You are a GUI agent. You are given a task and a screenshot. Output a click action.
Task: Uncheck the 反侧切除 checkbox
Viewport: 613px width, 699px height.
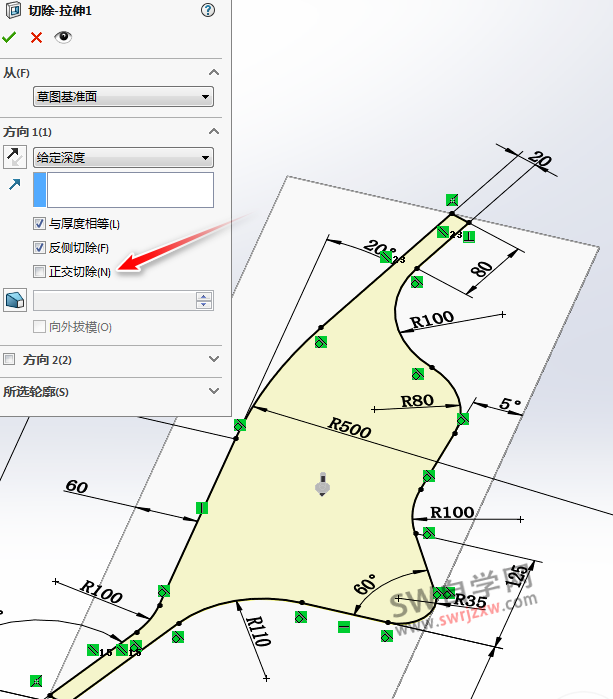40,248
